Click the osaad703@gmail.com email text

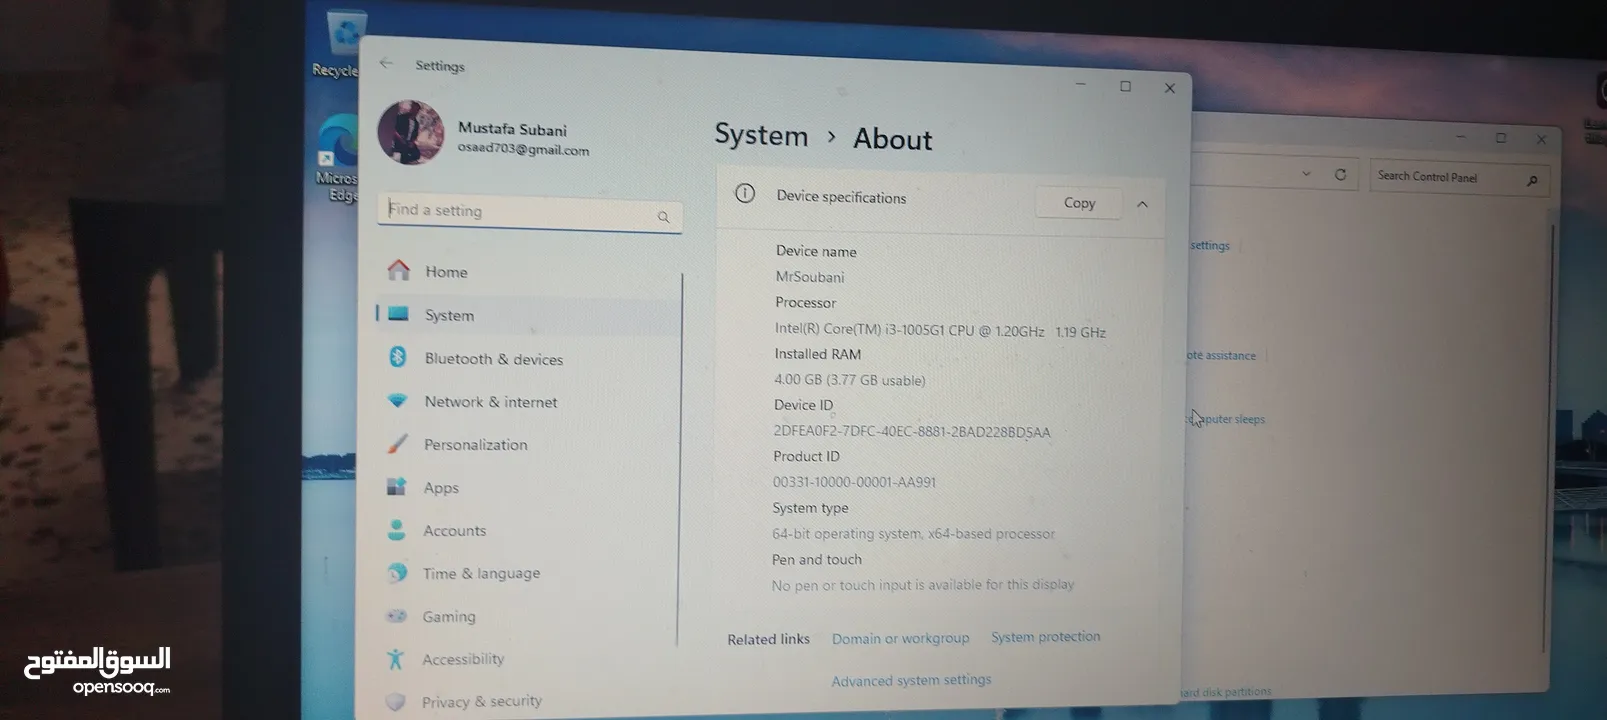(x=523, y=149)
